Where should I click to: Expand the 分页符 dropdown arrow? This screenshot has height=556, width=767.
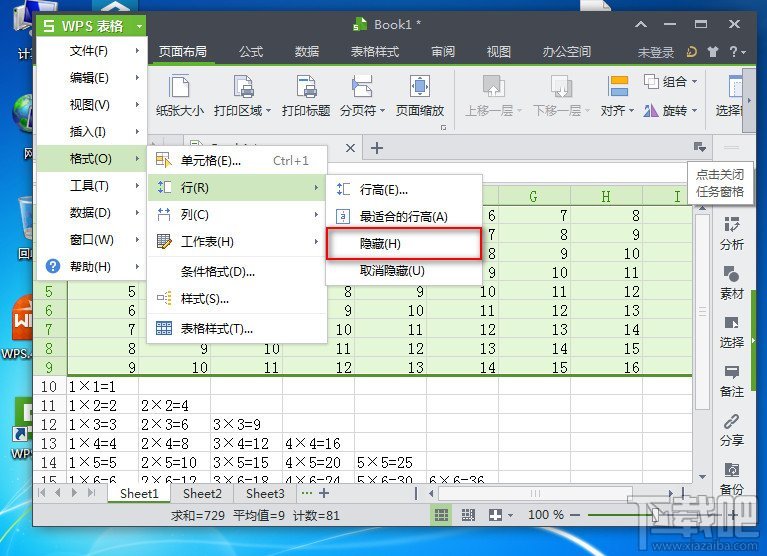(382, 111)
